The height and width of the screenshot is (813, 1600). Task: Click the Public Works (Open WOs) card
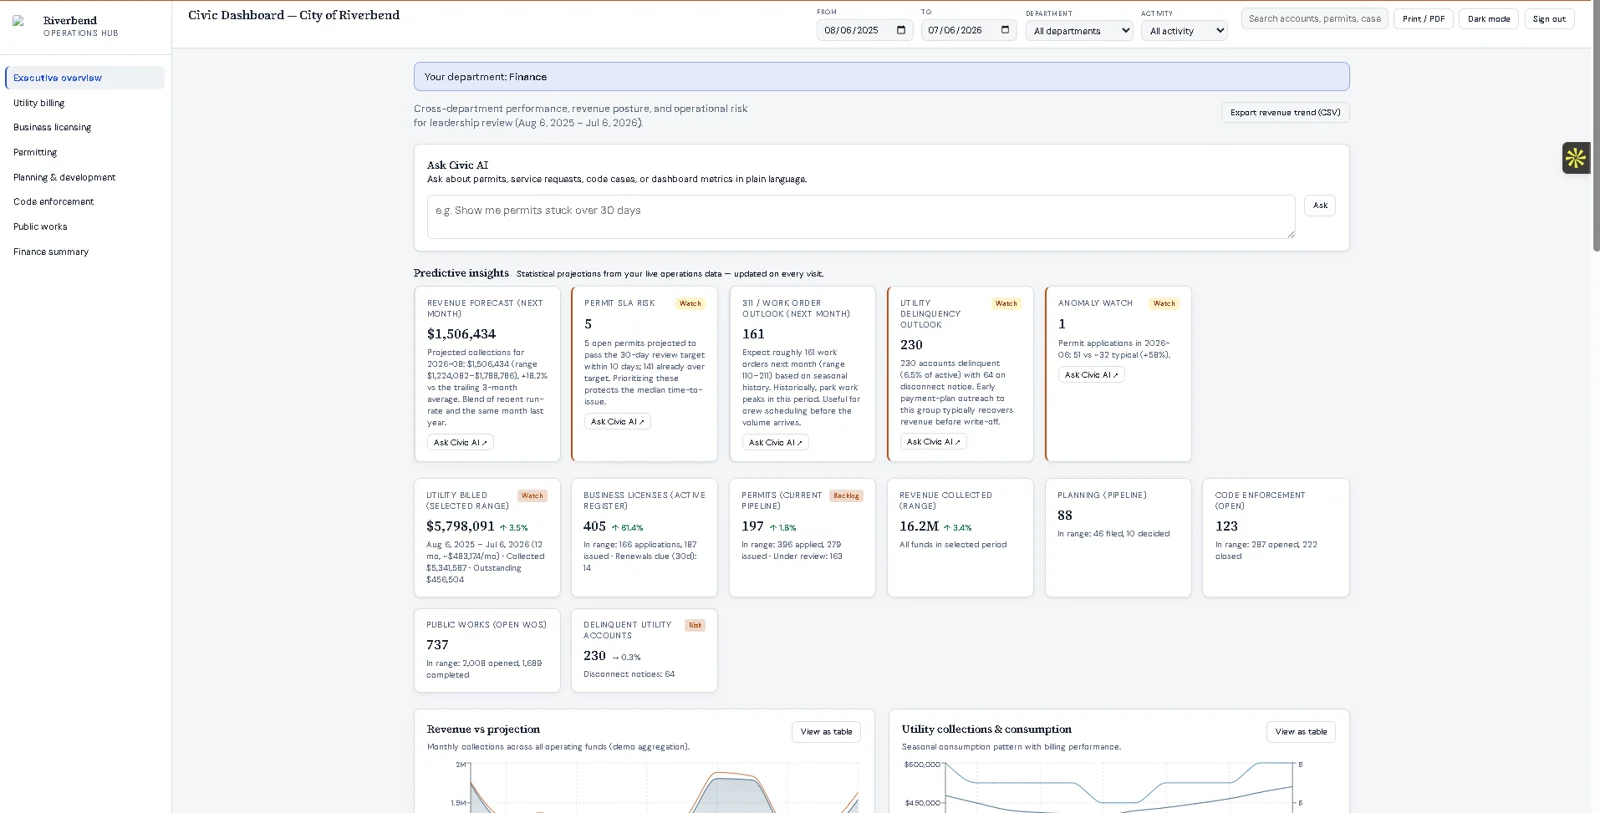pyautogui.click(x=487, y=651)
